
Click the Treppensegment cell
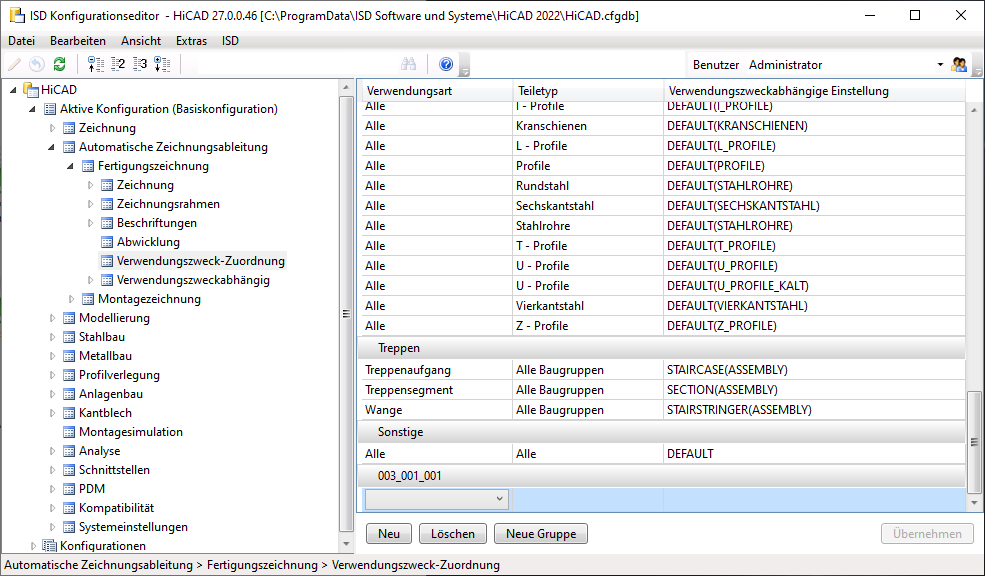click(436, 390)
